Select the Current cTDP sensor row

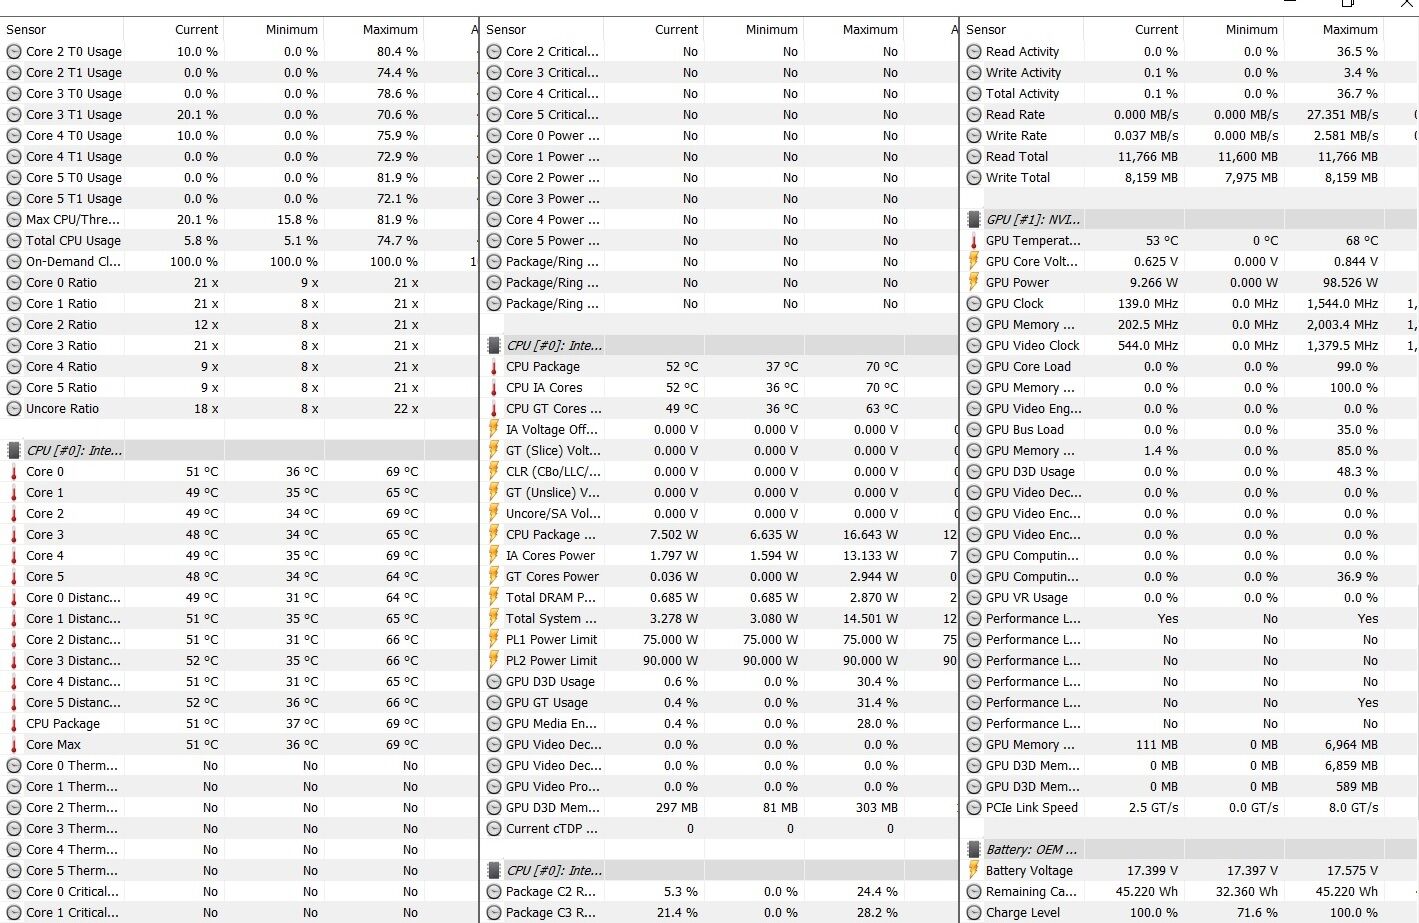click(551, 829)
